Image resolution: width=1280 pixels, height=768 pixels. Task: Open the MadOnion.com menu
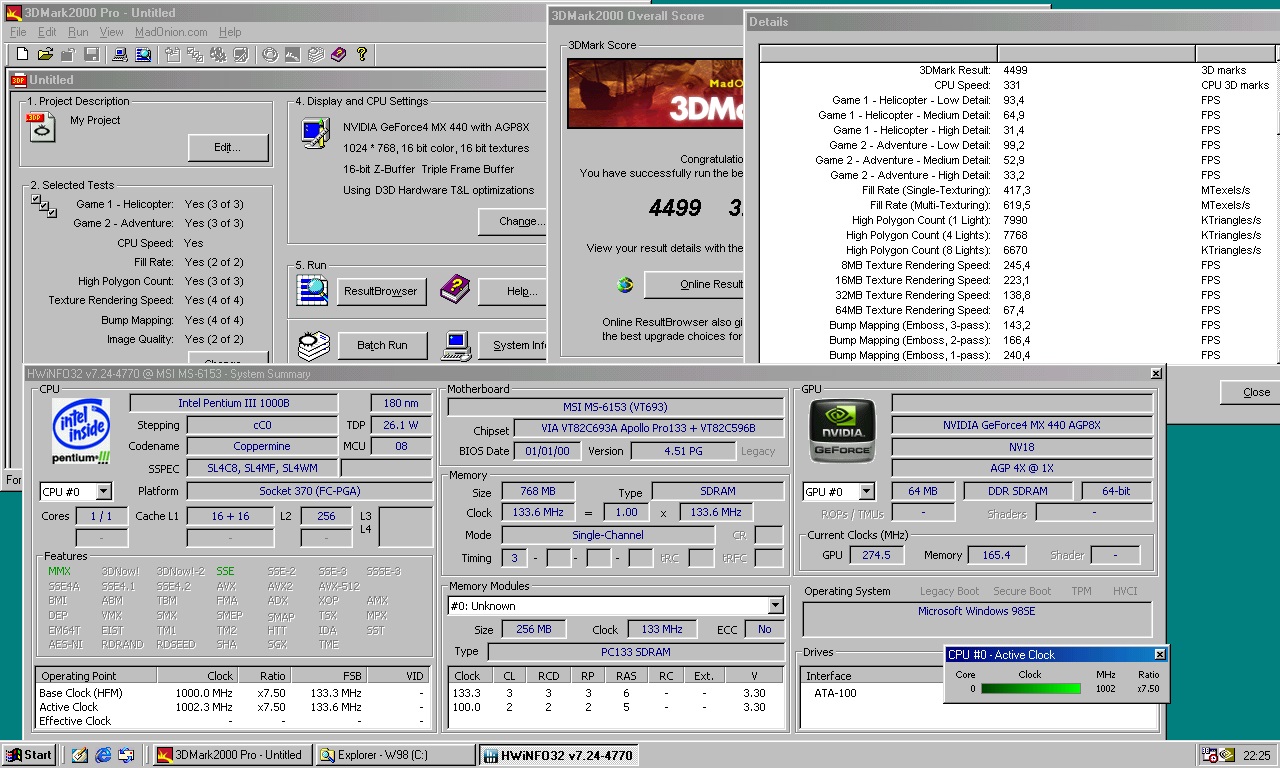point(171,32)
